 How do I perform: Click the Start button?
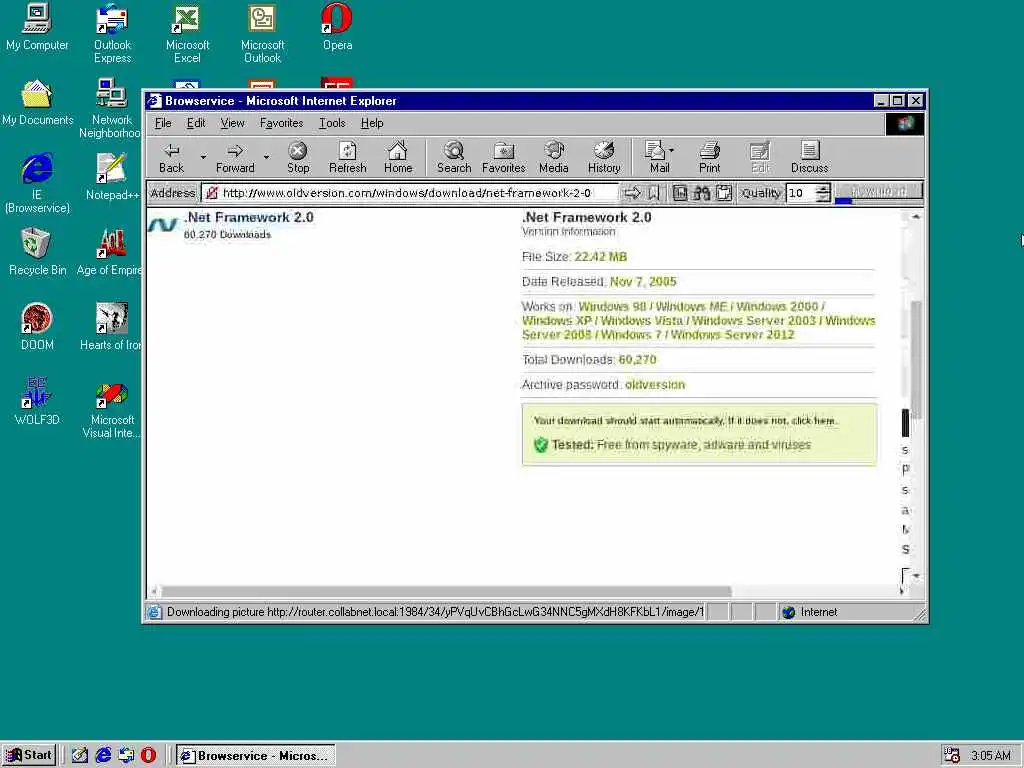29,755
